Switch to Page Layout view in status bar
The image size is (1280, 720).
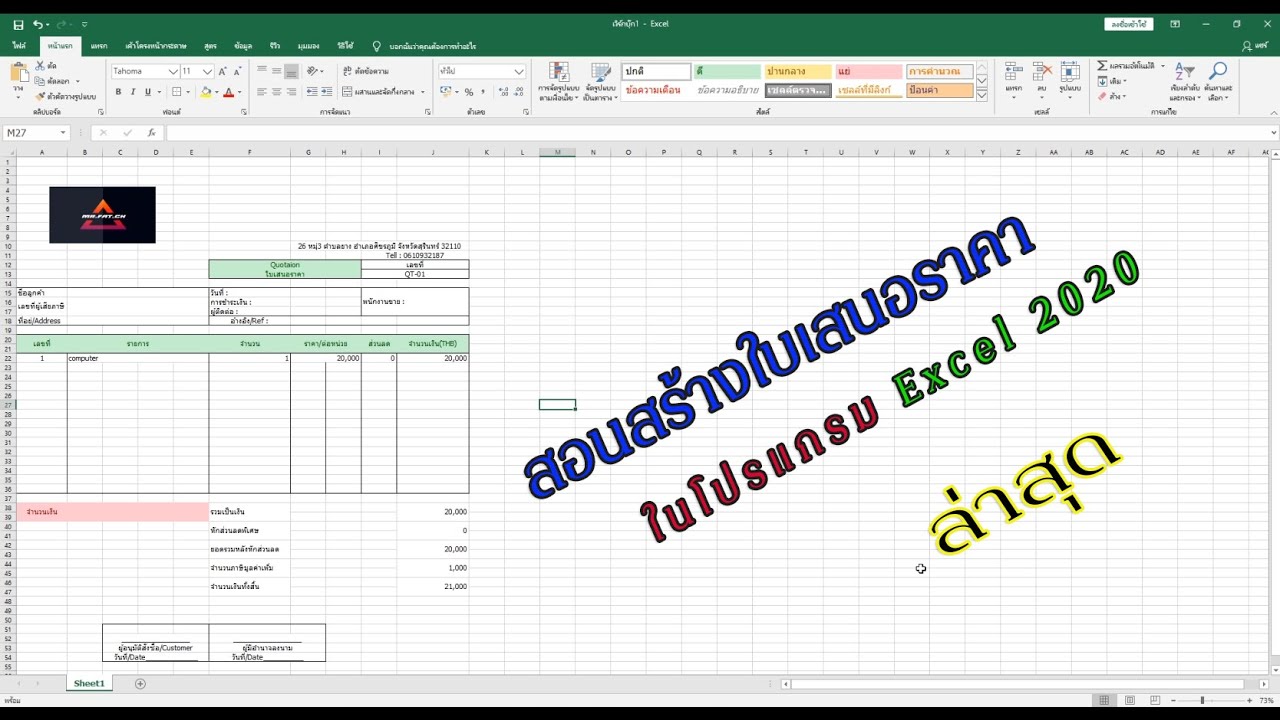coord(1129,700)
